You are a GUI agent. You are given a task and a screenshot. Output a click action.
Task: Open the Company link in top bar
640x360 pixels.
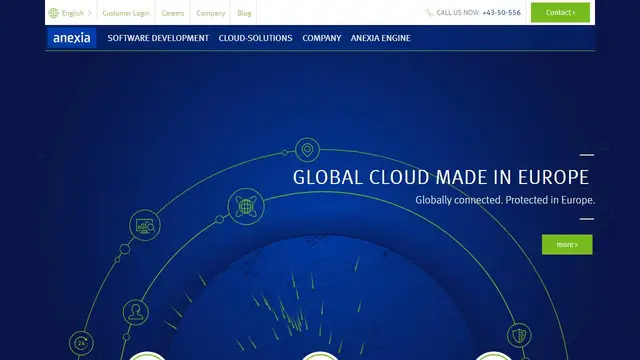211,13
